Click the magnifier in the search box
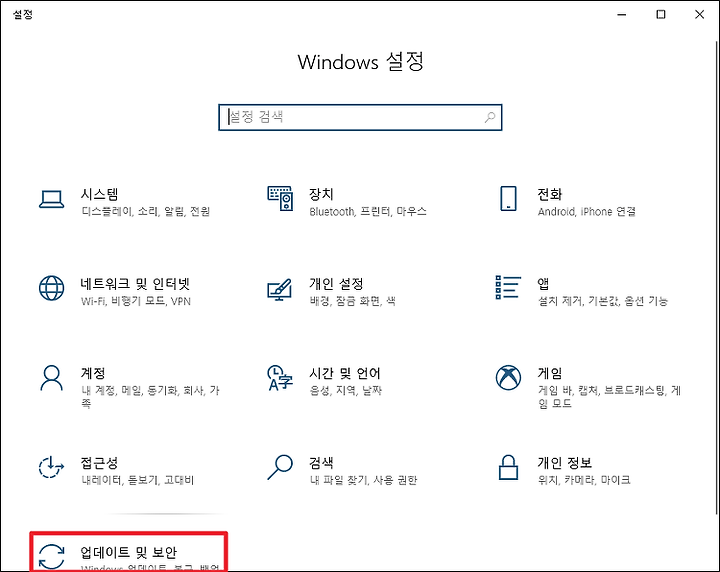Image resolution: width=720 pixels, height=572 pixels. pyautogui.click(x=490, y=118)
